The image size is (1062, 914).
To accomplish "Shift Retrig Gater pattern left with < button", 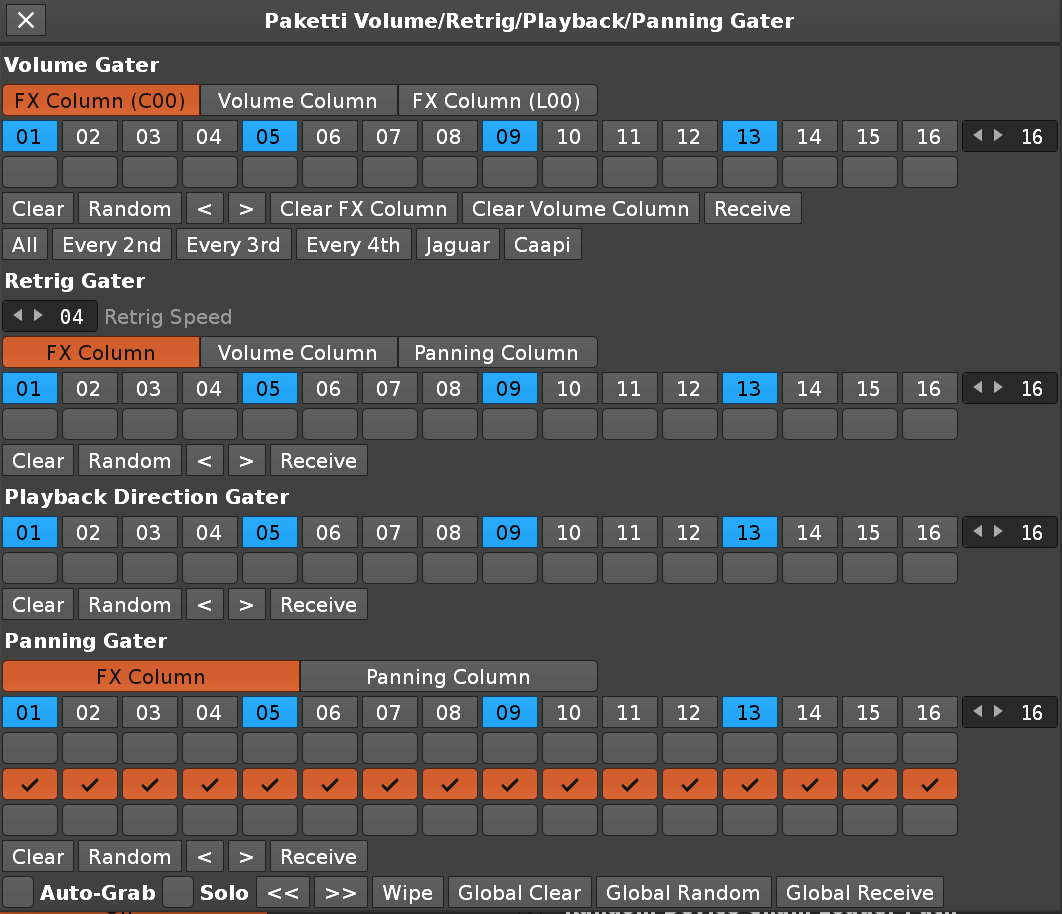I will click(204, 461).
